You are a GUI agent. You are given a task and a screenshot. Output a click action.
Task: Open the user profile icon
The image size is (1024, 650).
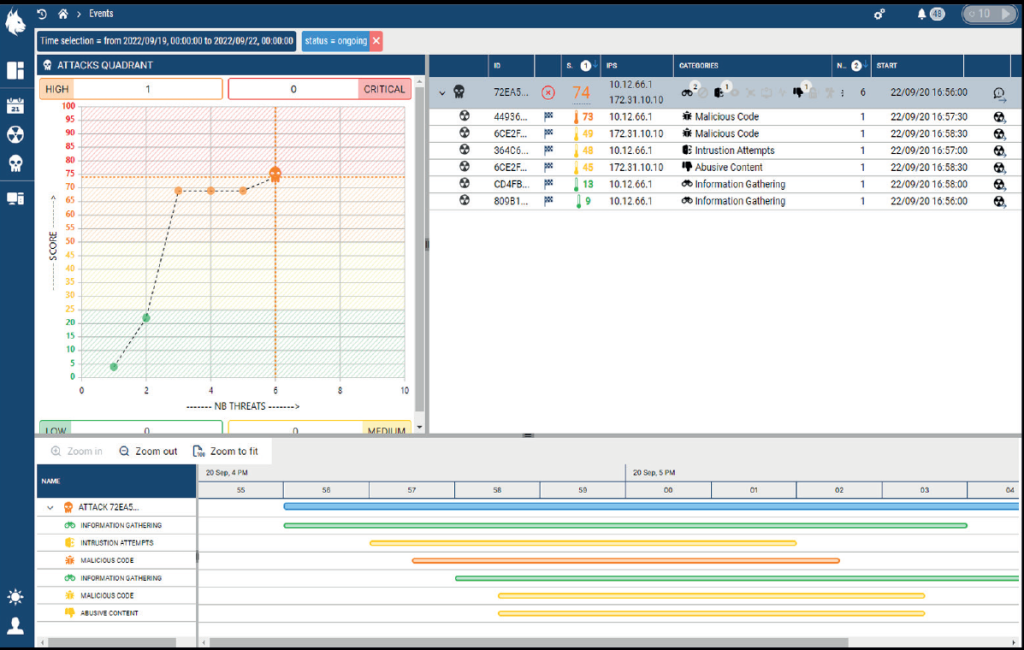15,626
